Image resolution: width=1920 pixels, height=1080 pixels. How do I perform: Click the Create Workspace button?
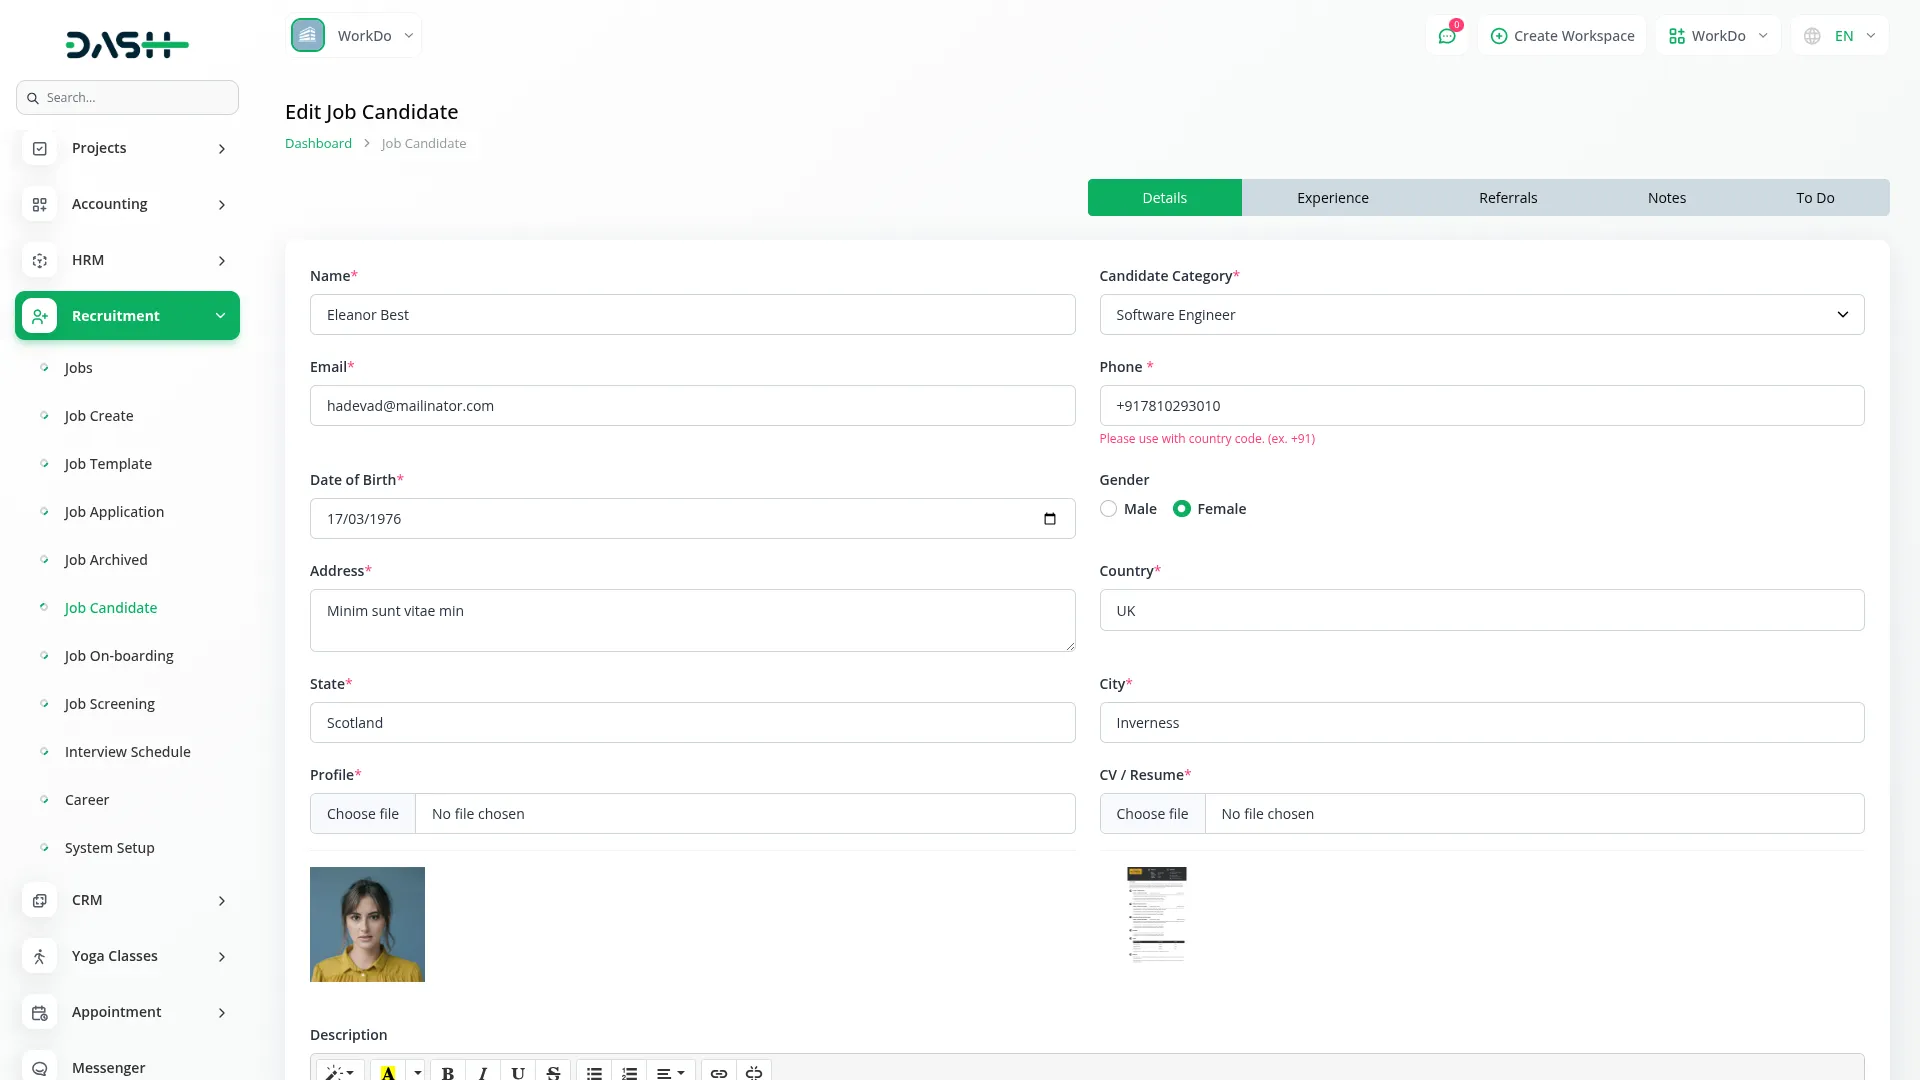[1562, 36]
